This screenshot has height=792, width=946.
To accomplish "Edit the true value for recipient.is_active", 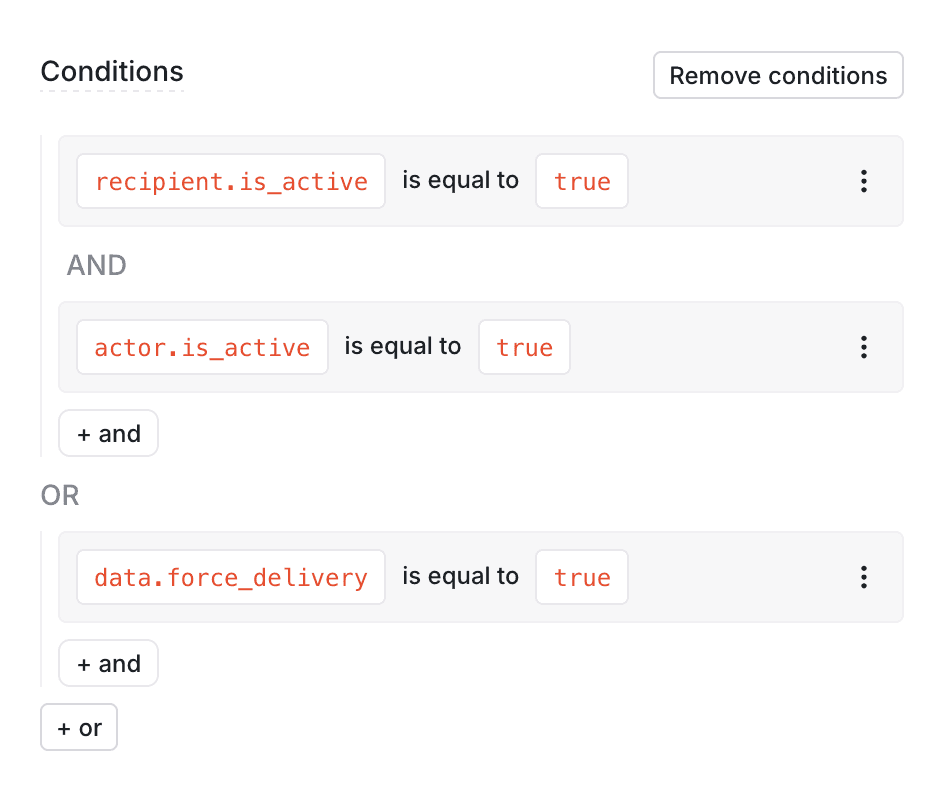I will click(581, 181).
